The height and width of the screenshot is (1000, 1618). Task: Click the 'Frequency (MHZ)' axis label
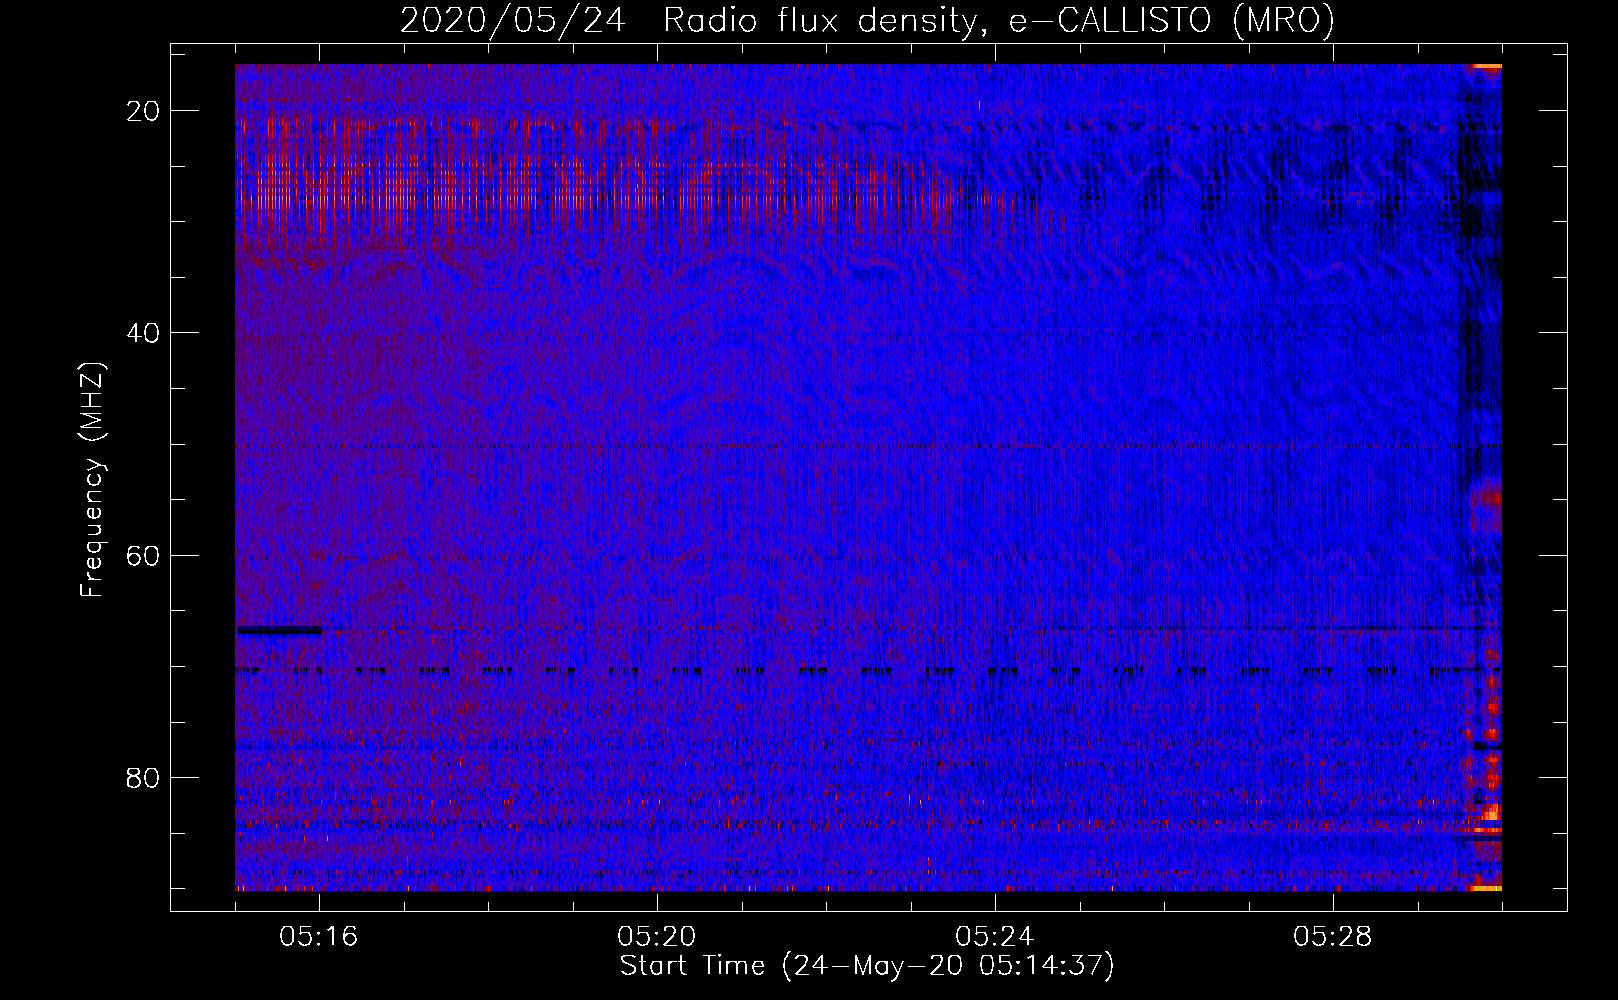point(93,480)
